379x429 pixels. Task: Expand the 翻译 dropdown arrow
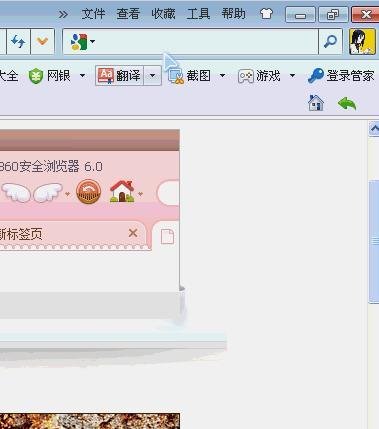(153, 76)
